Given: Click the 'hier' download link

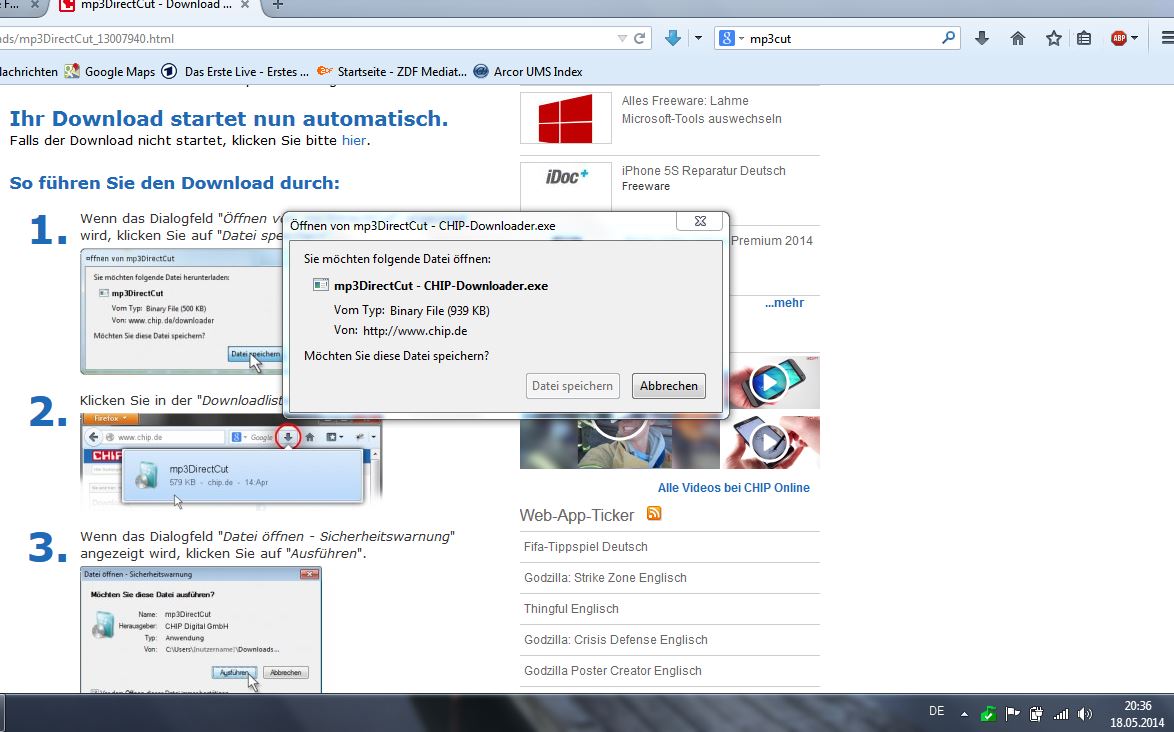Looking at the screenshot, I should pyautogui.click(x=354, y=141).
